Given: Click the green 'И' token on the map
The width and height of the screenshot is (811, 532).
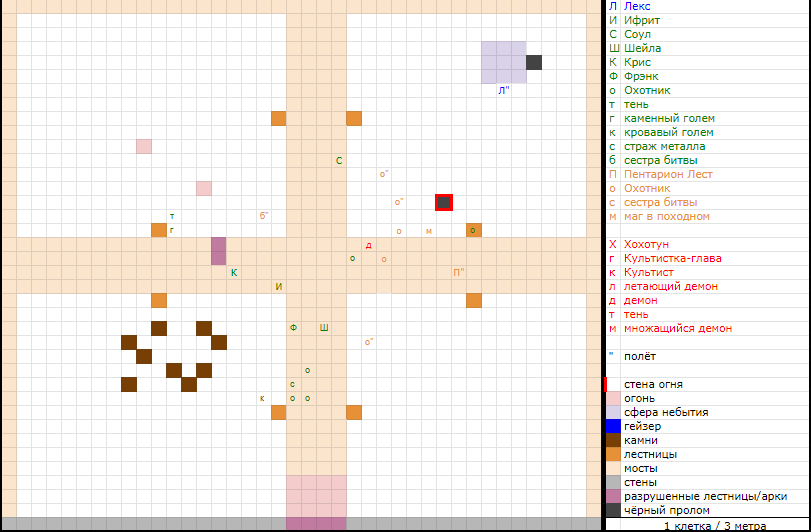Looking at the screenshot, I should [x=279, y=286].
